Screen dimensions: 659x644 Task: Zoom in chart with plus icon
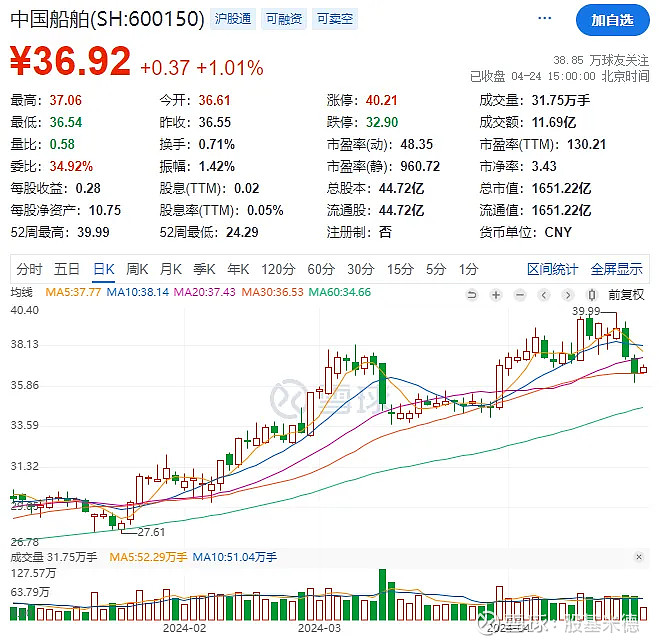pos(496,295)
